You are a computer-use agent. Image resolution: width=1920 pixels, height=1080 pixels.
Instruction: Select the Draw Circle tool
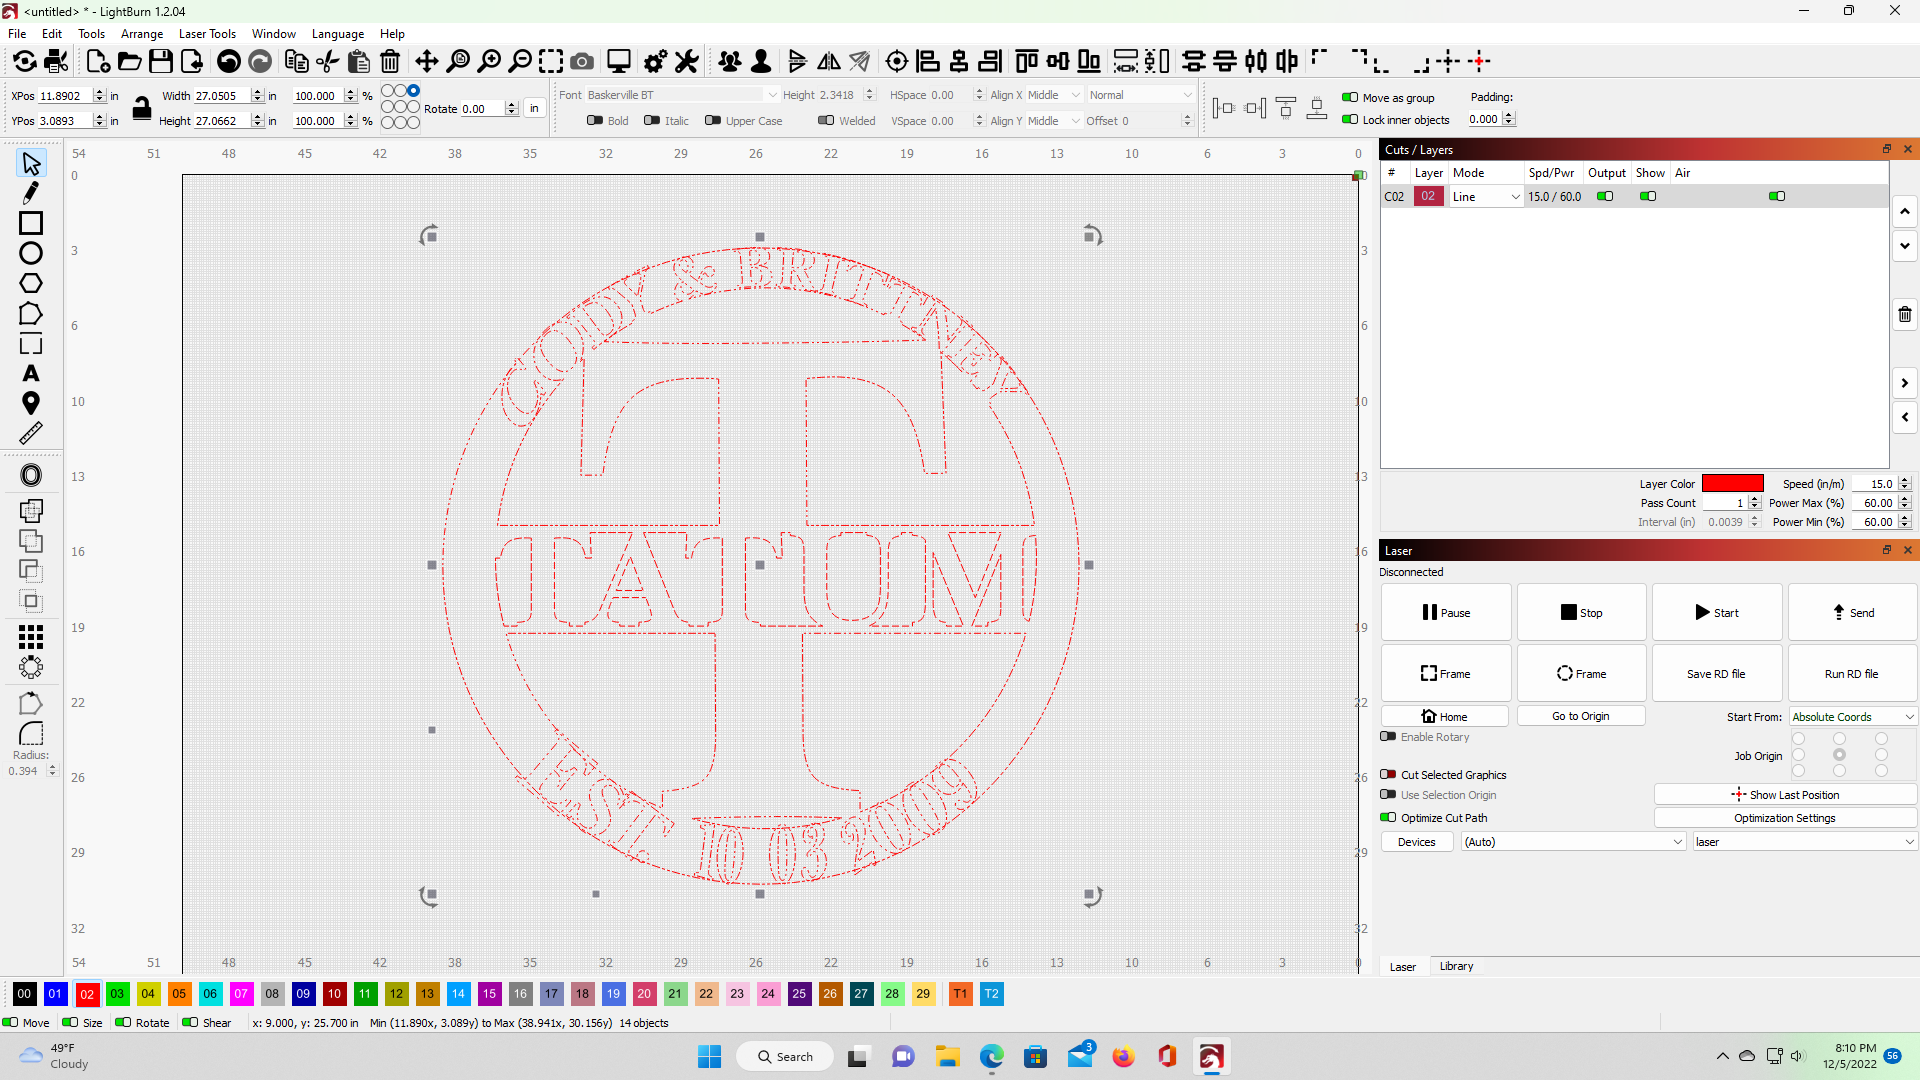point(30,253)
